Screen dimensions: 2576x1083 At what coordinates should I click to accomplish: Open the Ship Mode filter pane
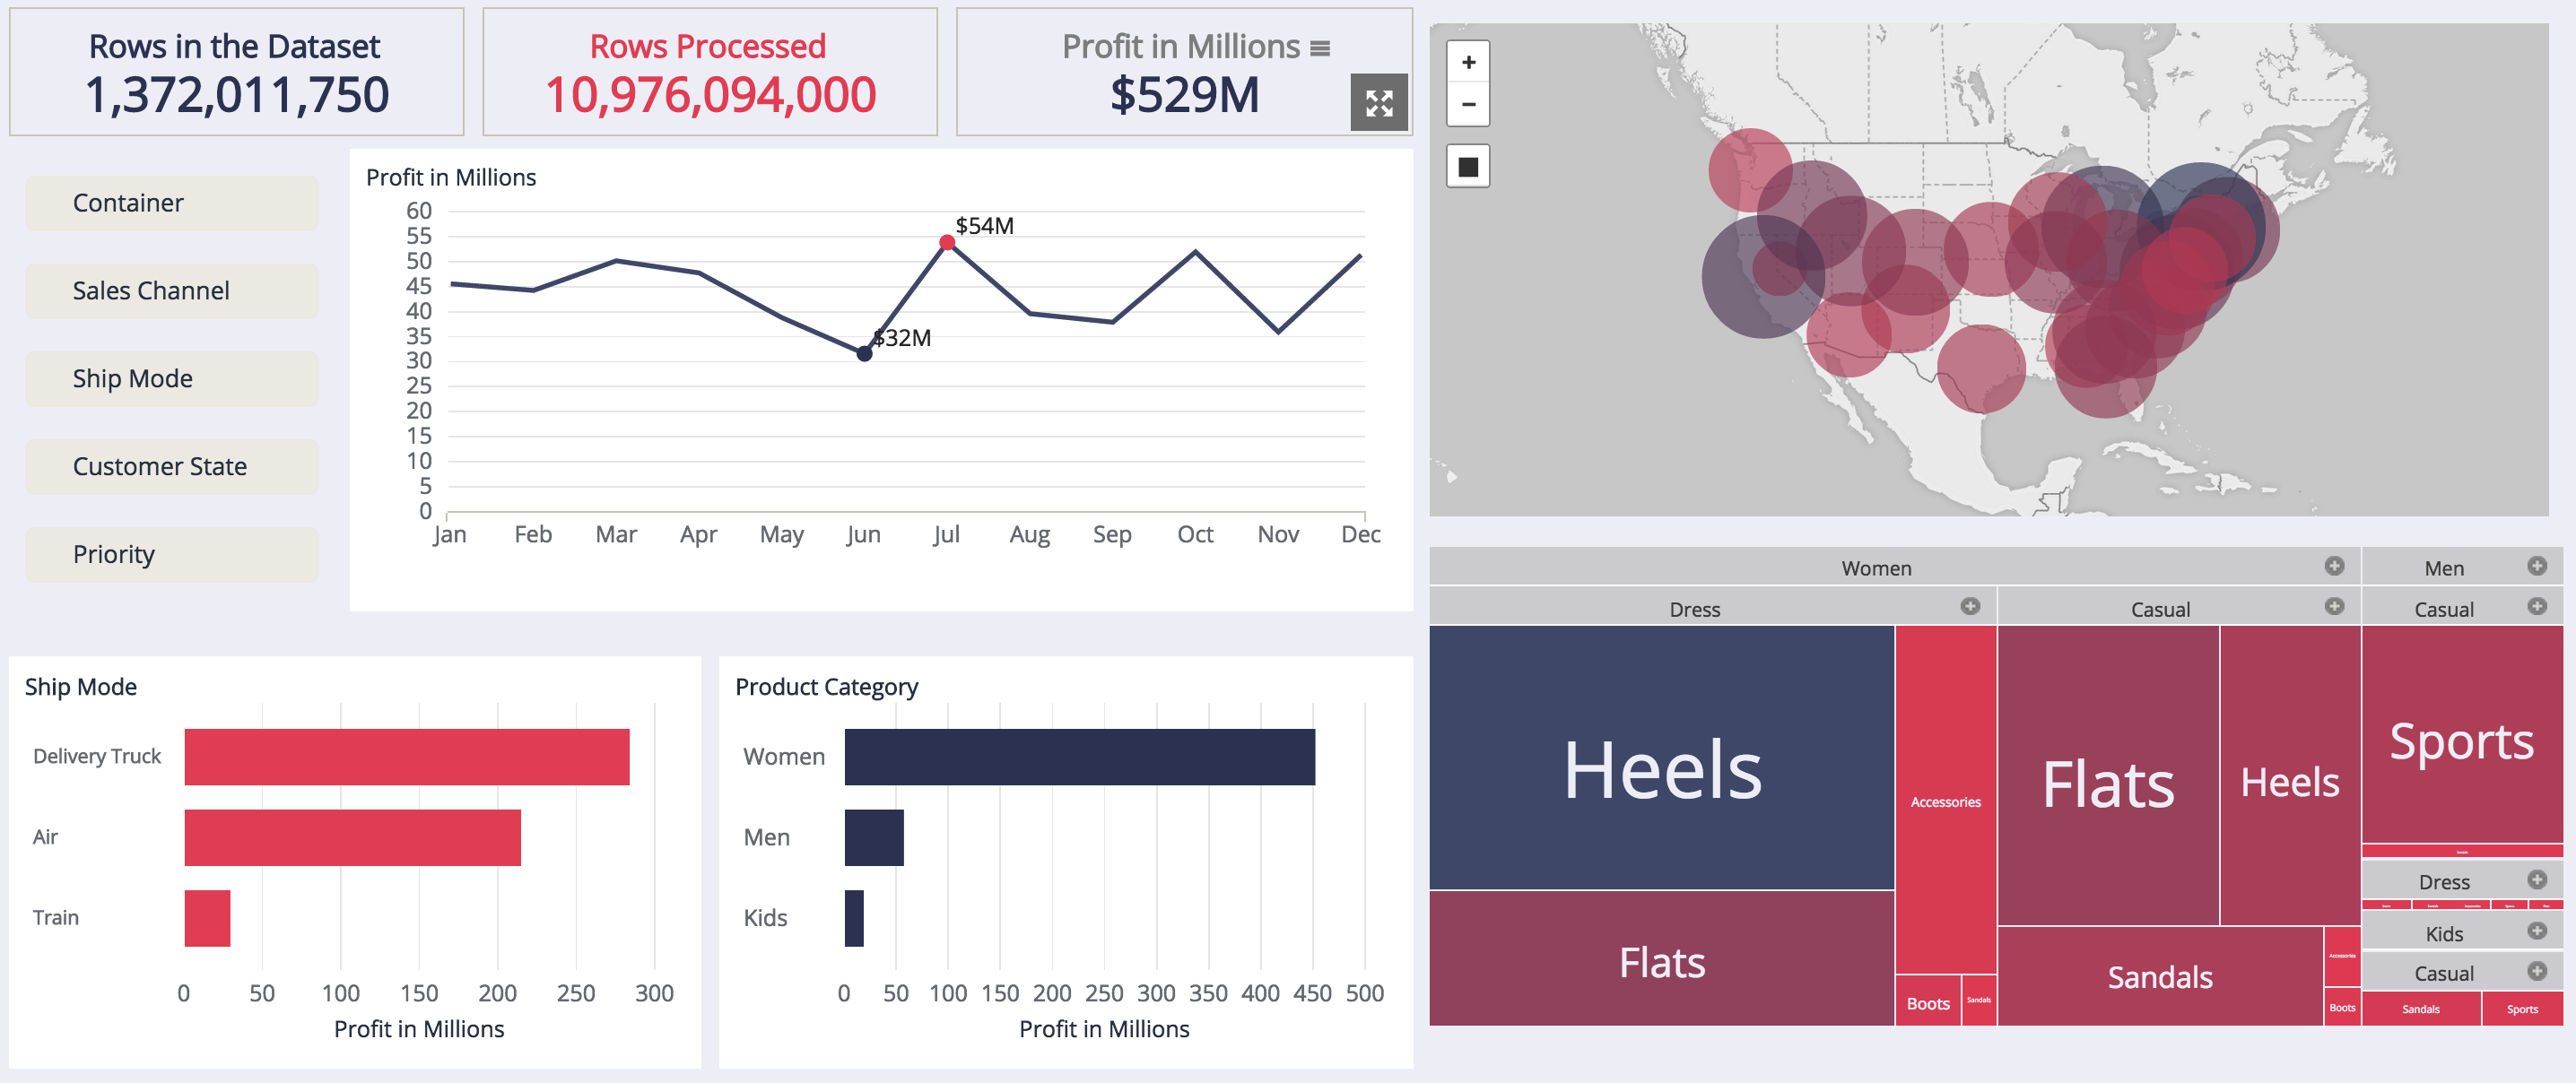pos(172,379)
